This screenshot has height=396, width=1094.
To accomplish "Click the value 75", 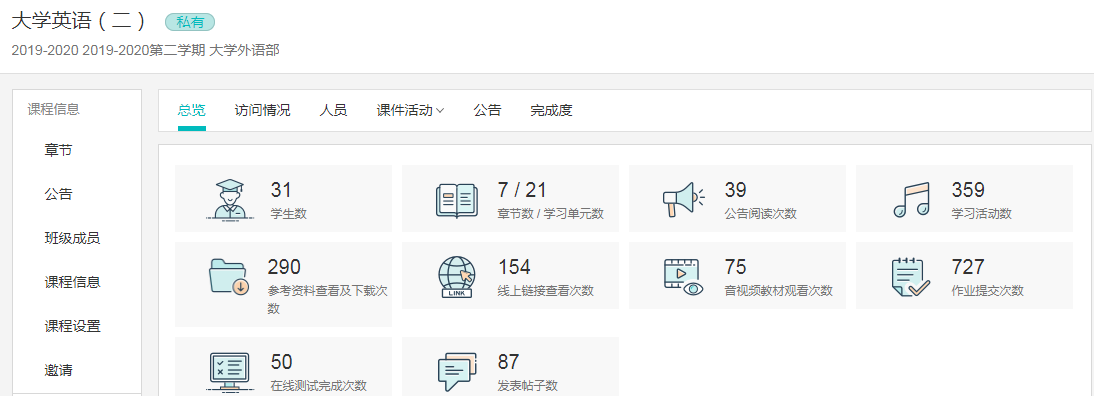I will (x=735, y=267).
